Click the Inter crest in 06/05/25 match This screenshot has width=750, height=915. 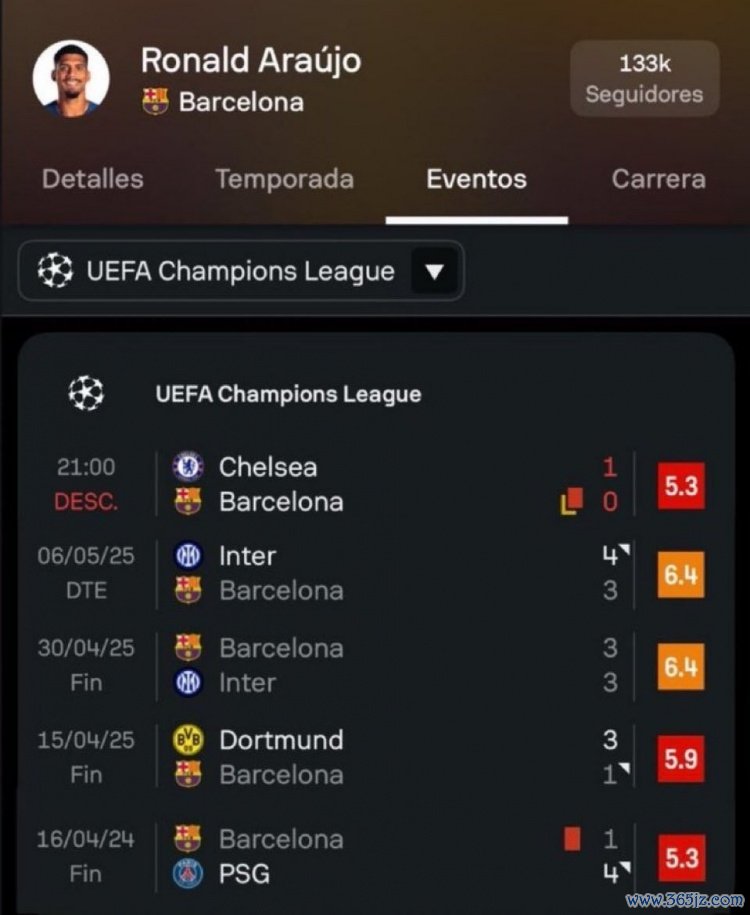click(x=188, y=556)
